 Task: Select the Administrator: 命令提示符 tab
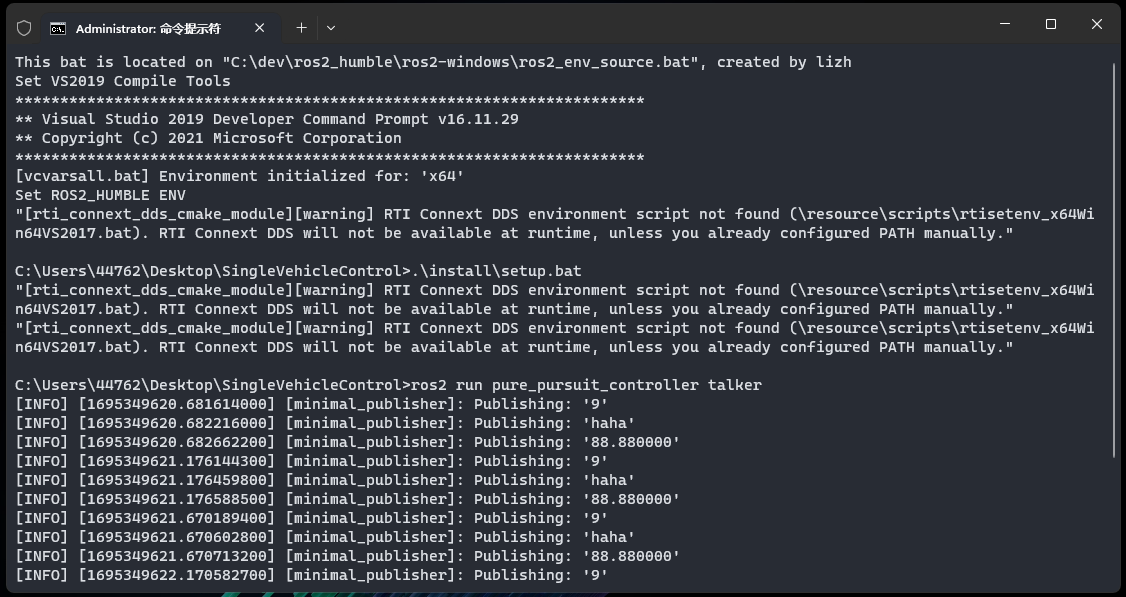[148, 28]
